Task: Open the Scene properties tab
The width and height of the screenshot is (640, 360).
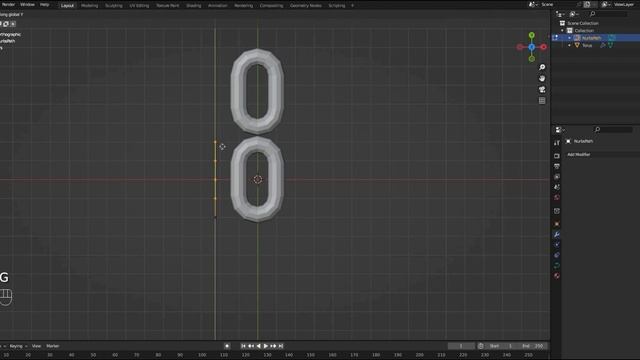Action: (557, 187)
